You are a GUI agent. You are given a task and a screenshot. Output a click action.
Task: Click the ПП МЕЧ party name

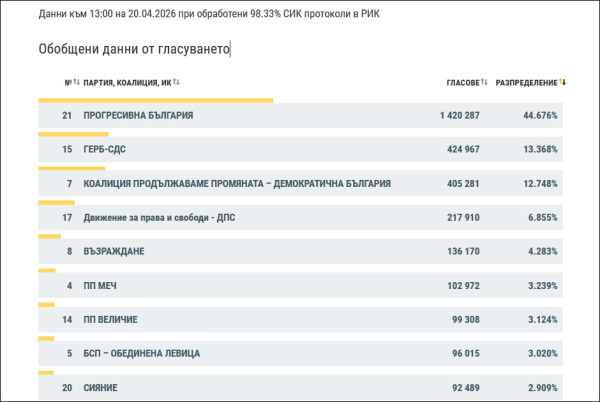coord(102,285)
